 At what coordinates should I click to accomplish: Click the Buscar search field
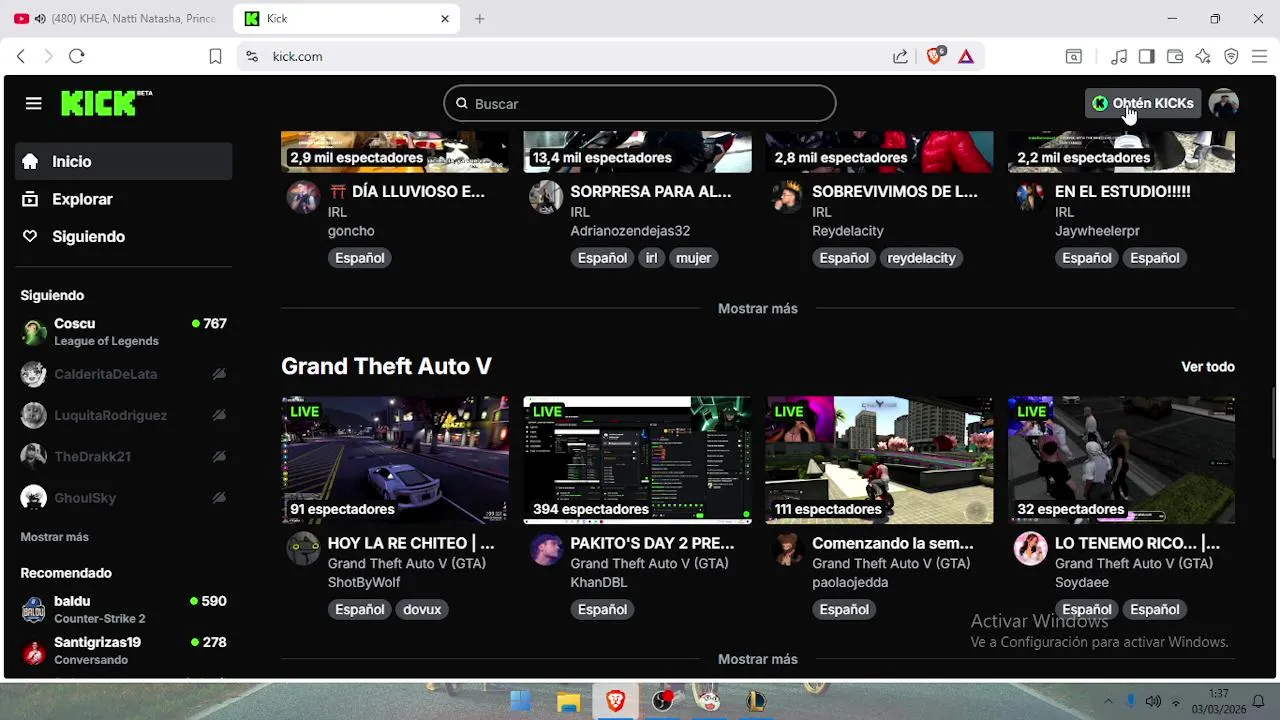640,103
